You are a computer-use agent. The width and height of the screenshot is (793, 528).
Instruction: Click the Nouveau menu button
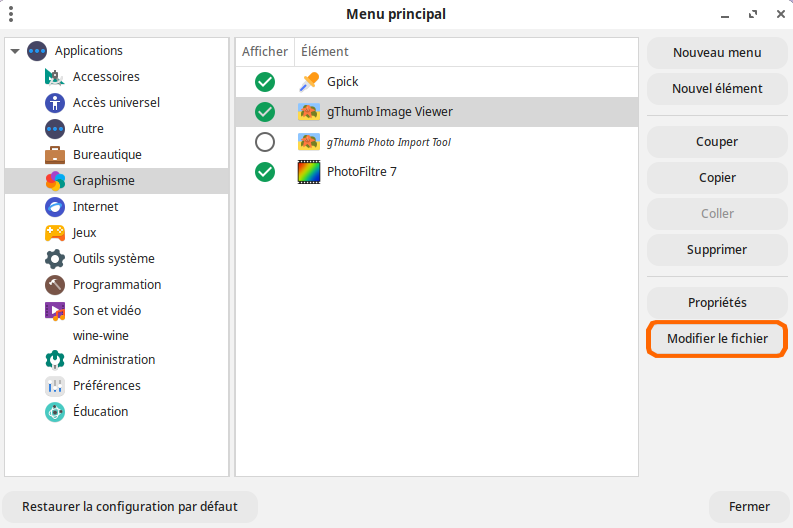coord(717,53)
